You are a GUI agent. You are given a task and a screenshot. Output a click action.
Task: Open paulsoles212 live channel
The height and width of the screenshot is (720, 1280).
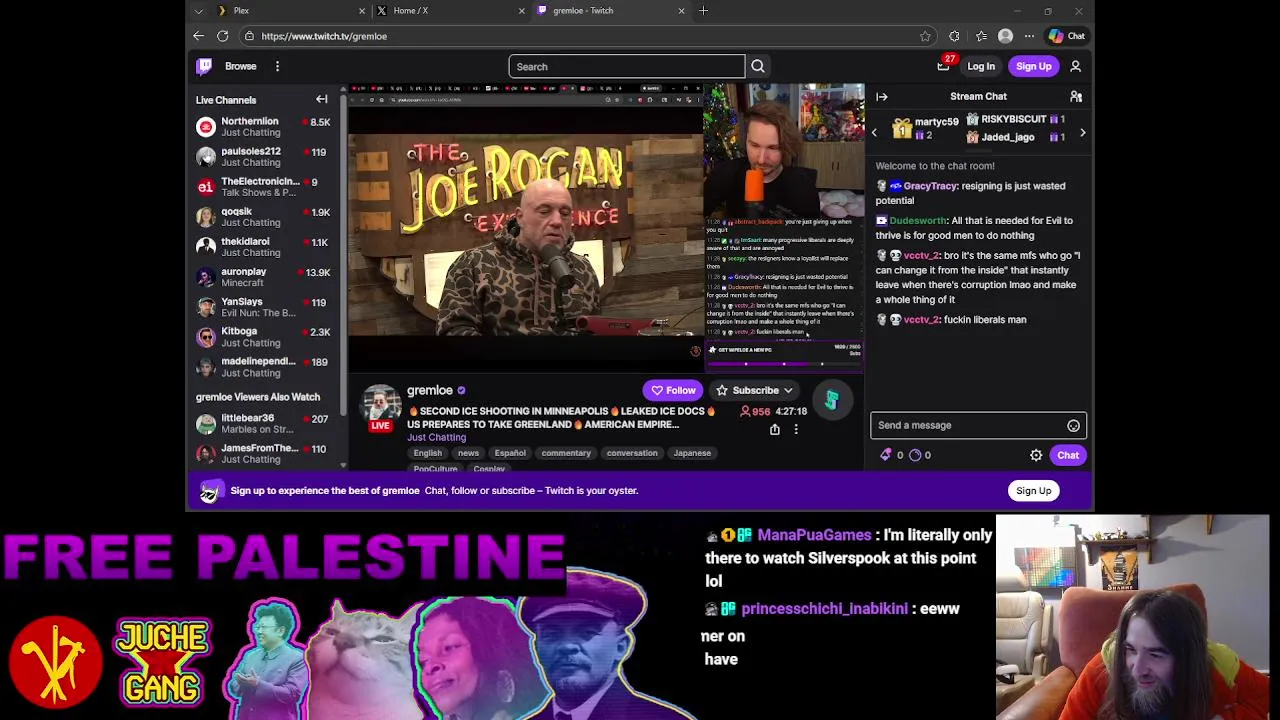coord(263,157)
